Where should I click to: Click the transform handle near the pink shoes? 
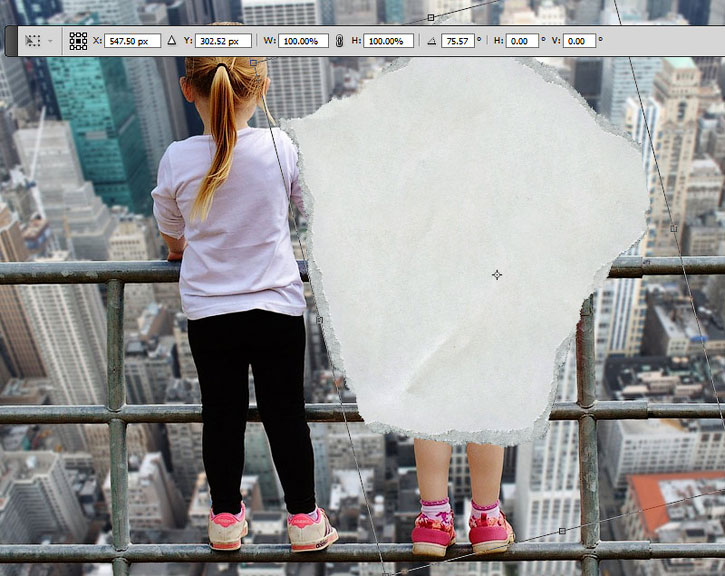click(562, 531)
